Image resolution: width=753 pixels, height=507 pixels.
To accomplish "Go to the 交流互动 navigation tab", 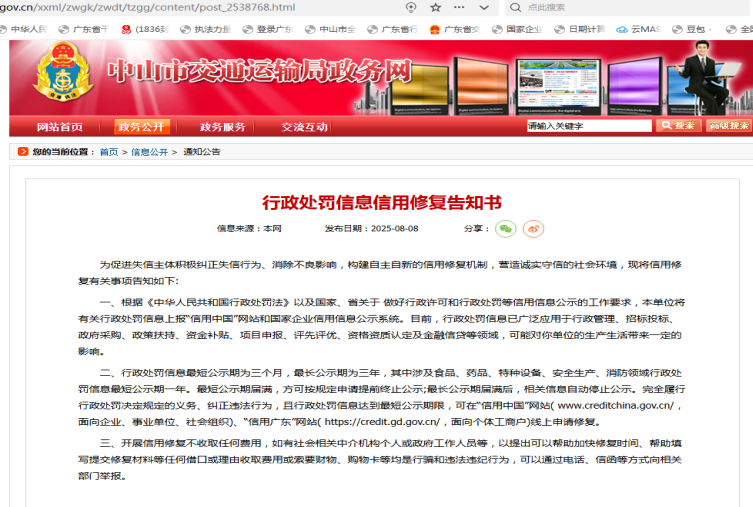I will click(x=304, y=127).
